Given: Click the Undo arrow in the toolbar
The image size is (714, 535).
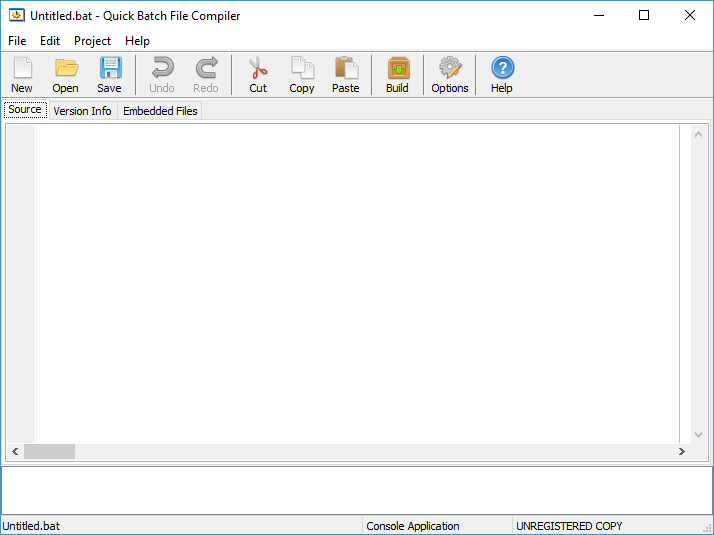Looking at the screenshot, I should click(x=162, y=75).
